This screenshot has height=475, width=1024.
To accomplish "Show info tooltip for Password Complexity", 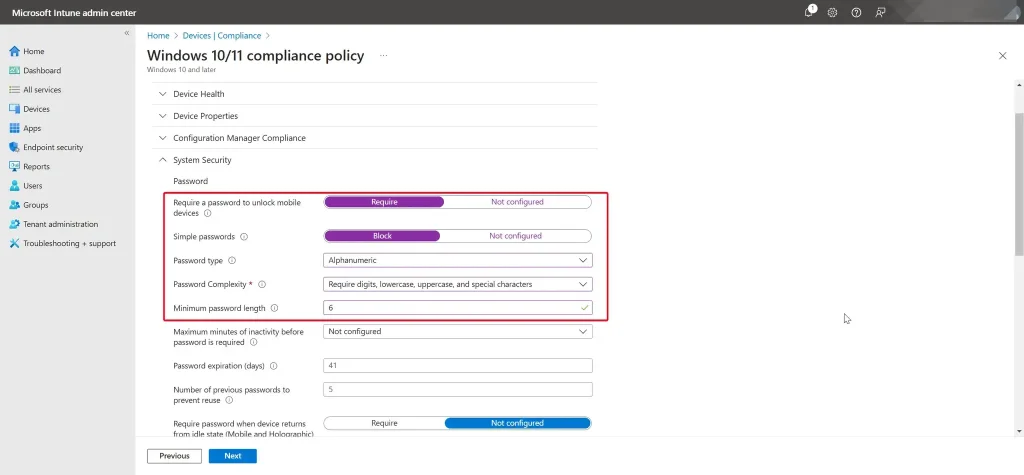I will pos(262,285).
